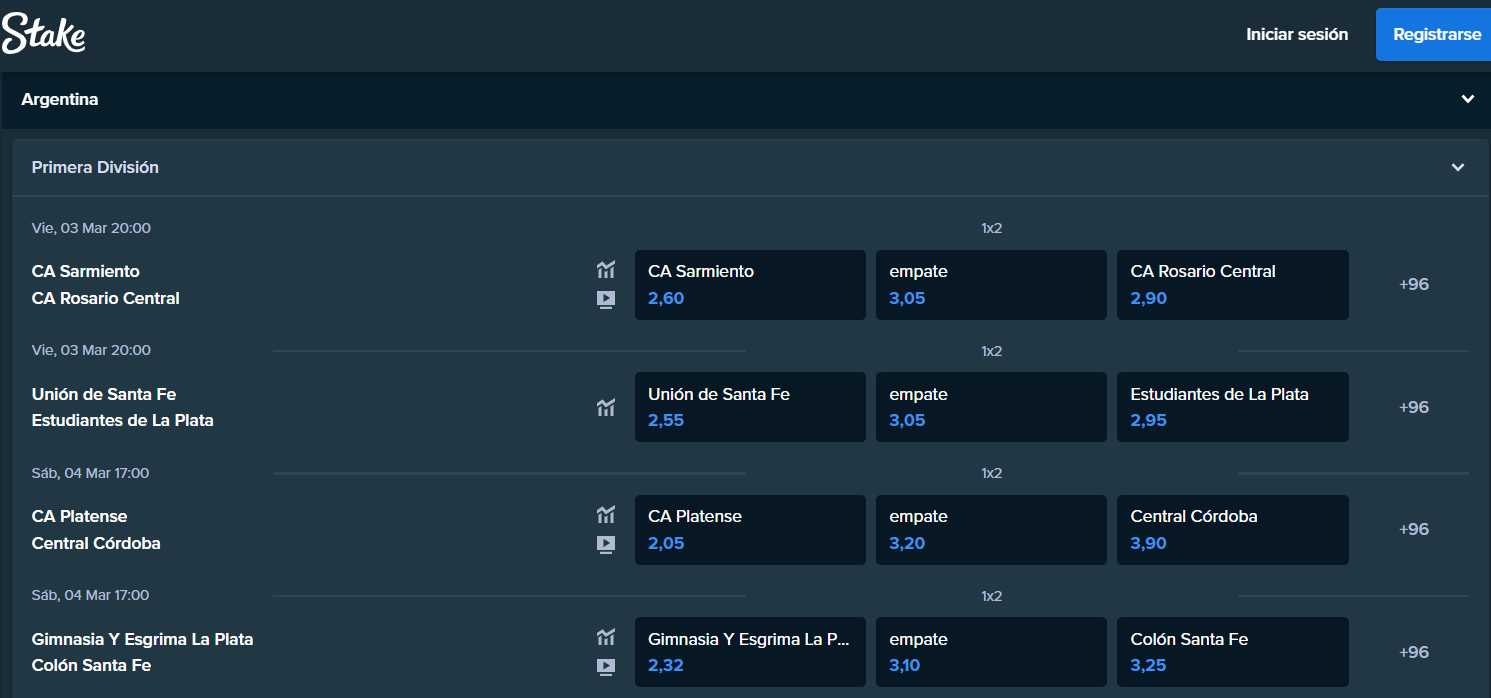Show +96 more markets for Sarmiento match
The image size is (1491, 698).
click(x=1414, y=284)
